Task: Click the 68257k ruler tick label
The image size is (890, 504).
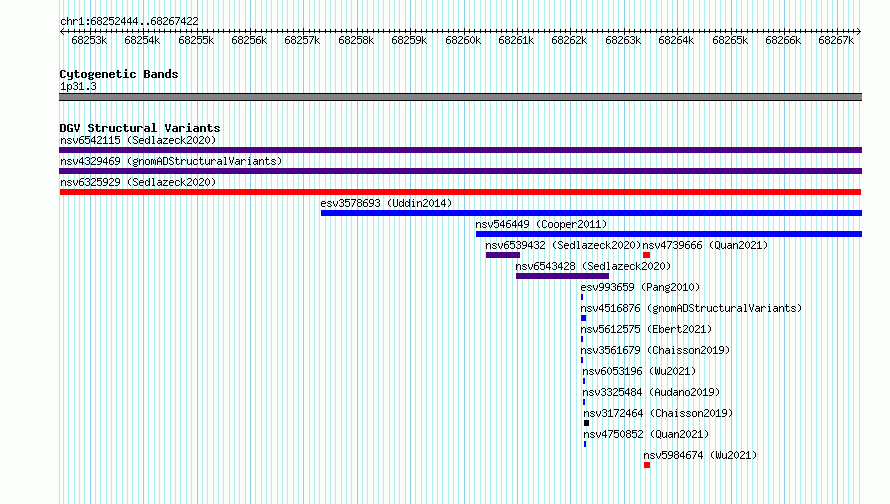Action: point(302,41)
